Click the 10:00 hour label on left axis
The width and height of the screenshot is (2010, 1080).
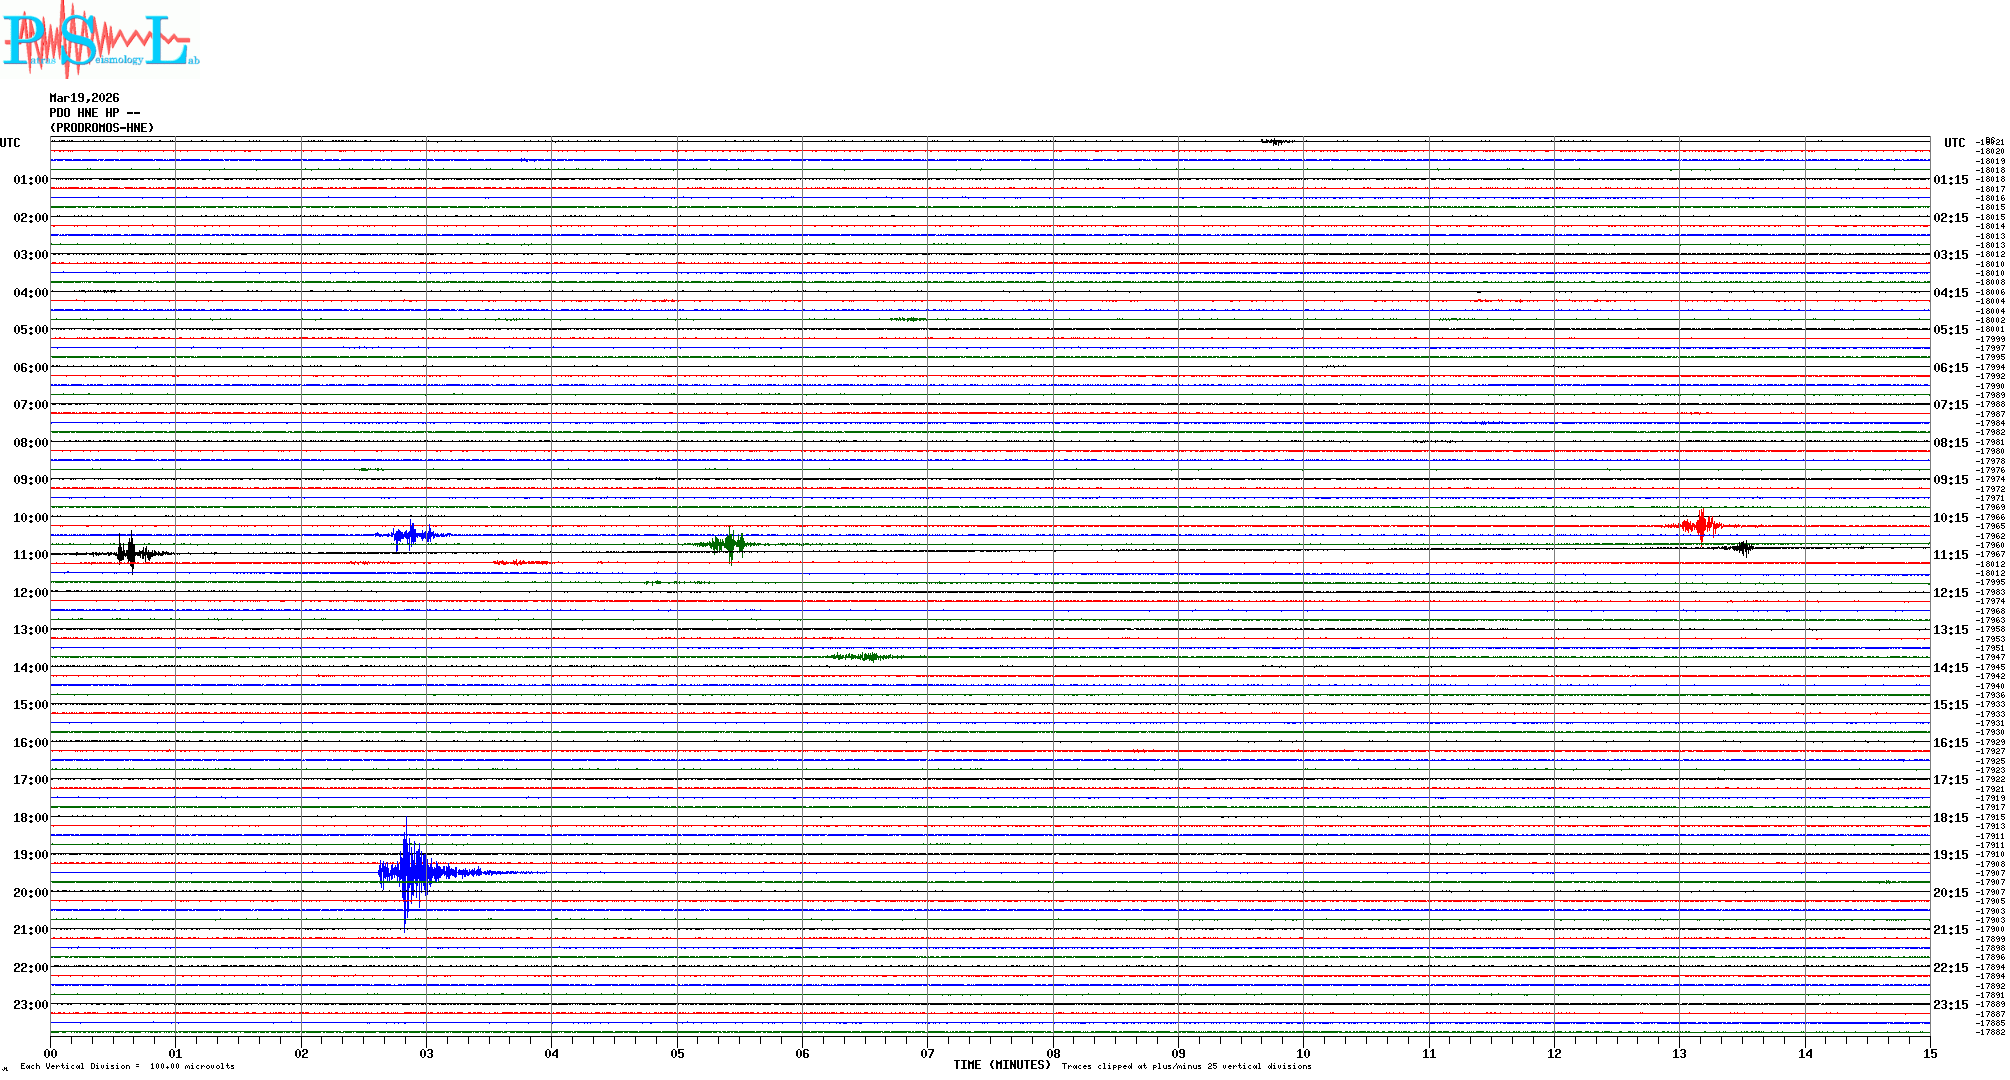pos(30,518)
